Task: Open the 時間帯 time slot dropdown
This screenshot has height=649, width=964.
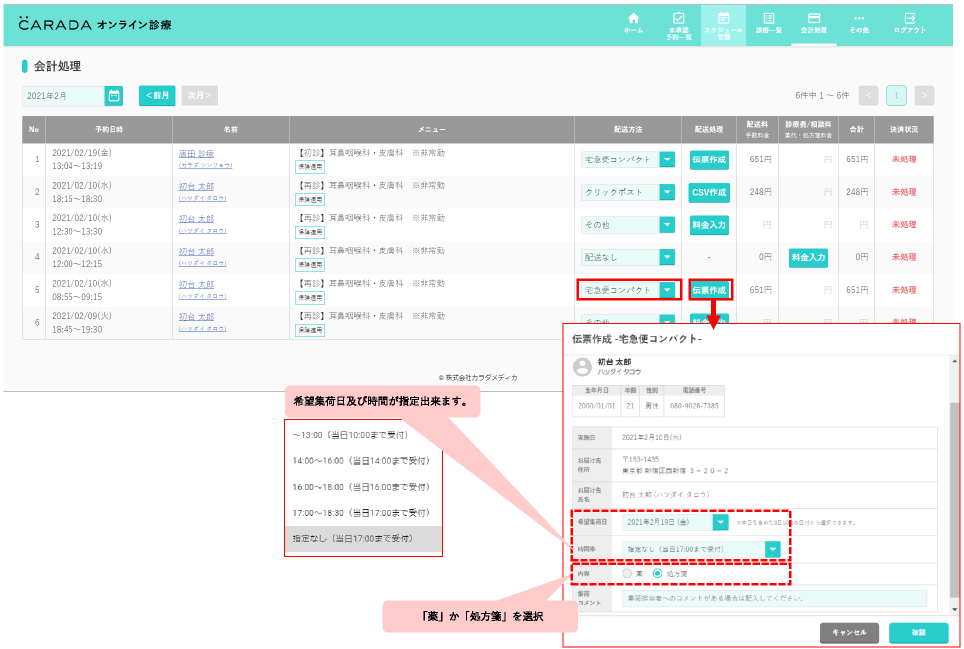Action: (x=772, y=549)
